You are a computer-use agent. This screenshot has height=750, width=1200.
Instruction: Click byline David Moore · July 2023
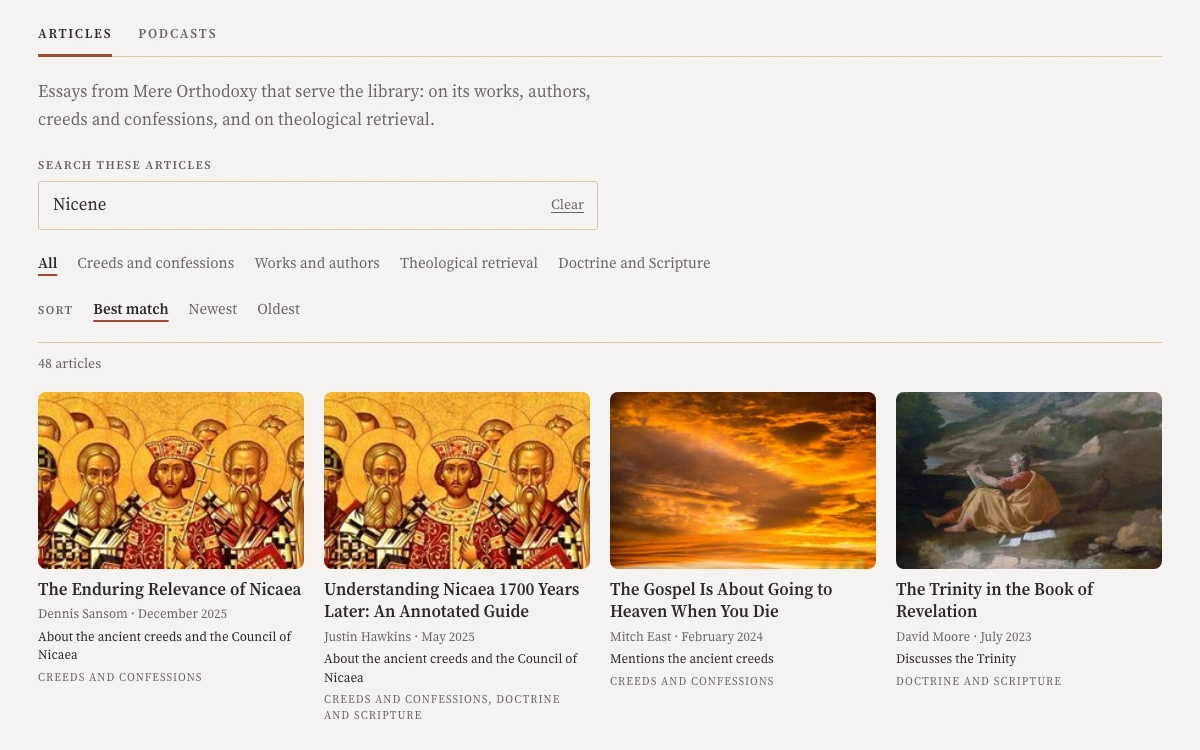(x=963, y=636)
